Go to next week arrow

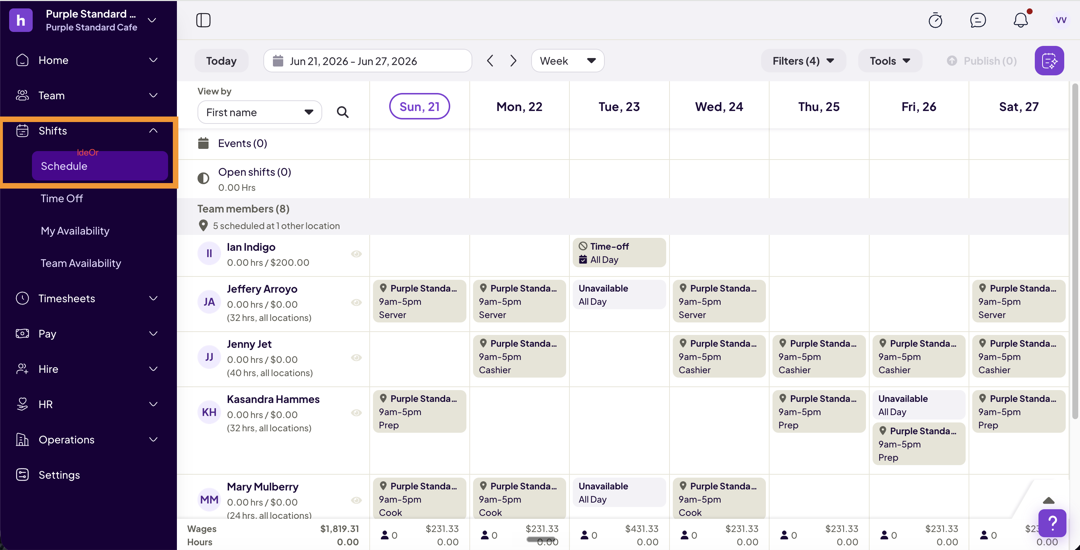(x=513, y=61)
